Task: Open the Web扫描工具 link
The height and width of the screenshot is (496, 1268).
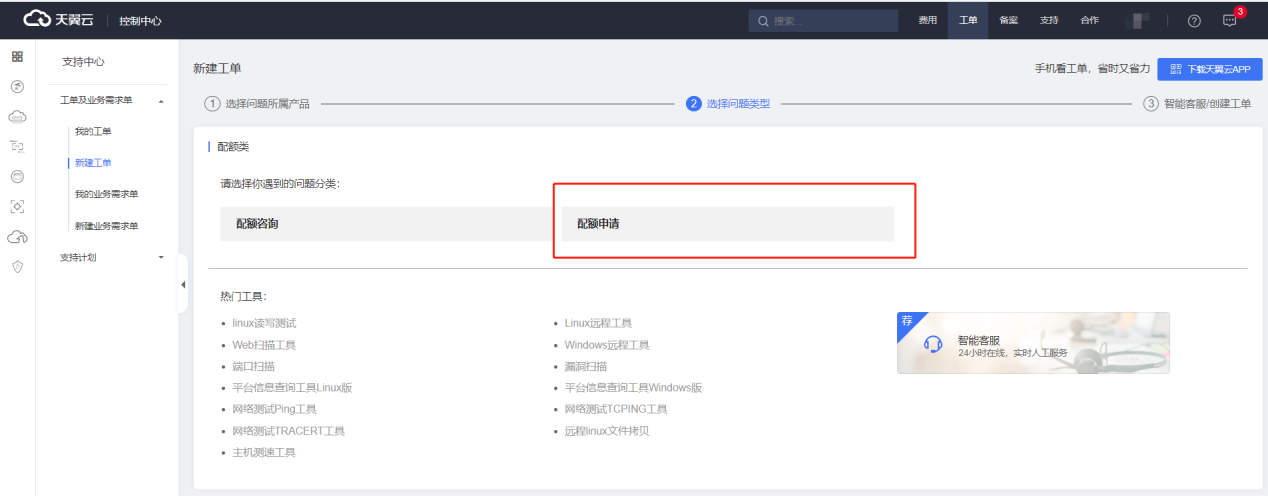Action: tap(264, 345)
